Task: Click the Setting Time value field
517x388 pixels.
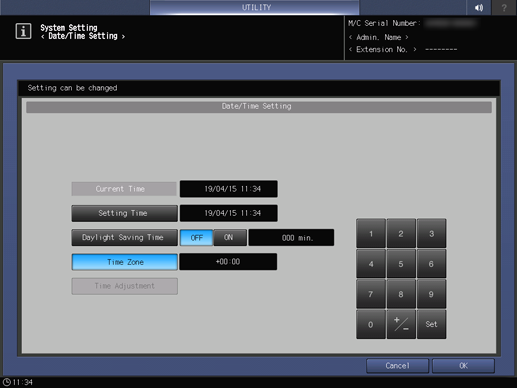Action: [229, 213]
